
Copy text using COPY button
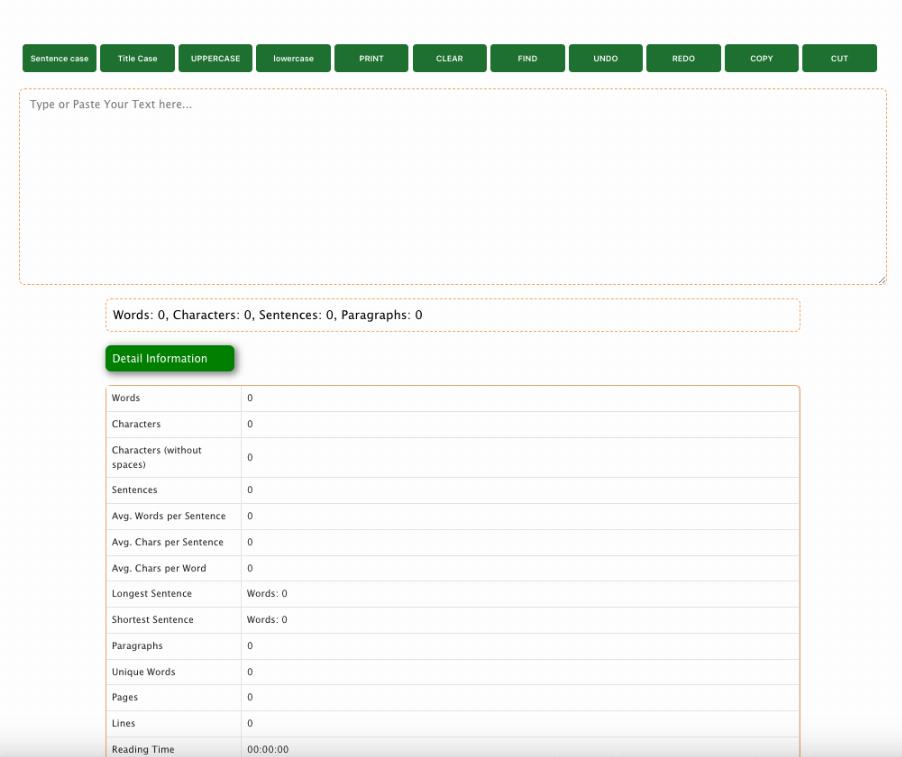click(x=761, y=59)
